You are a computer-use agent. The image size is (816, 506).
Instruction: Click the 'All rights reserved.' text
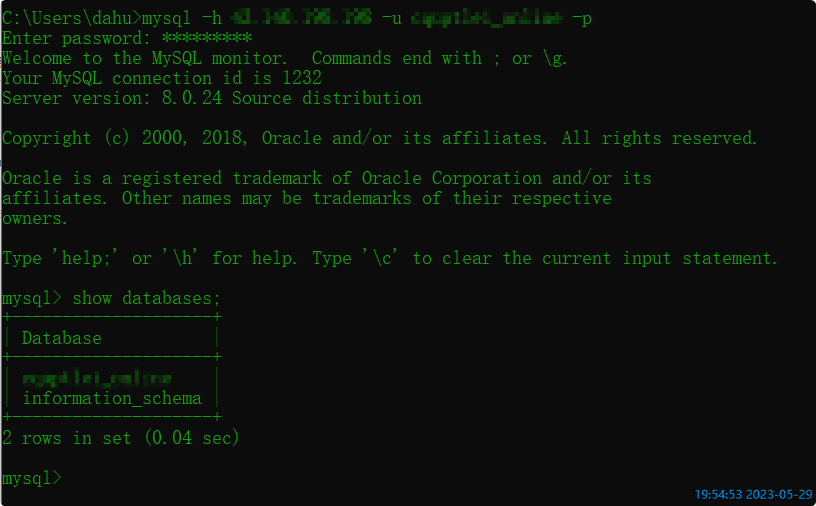(x=659, y=138)
